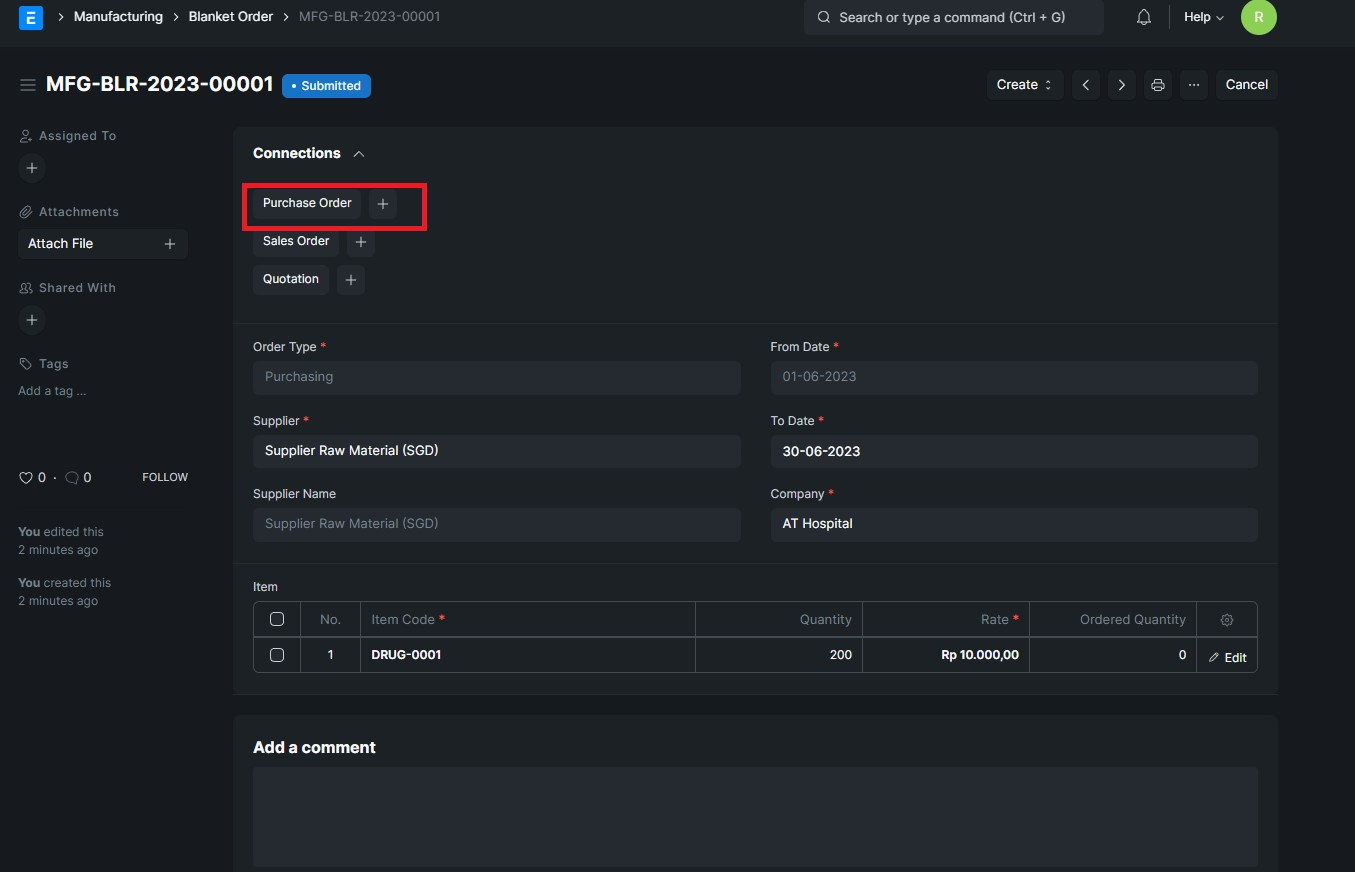Viewport: 1355px width, 872px height.
Task: Click the ERPNext home logo
Action: (30, 17)
